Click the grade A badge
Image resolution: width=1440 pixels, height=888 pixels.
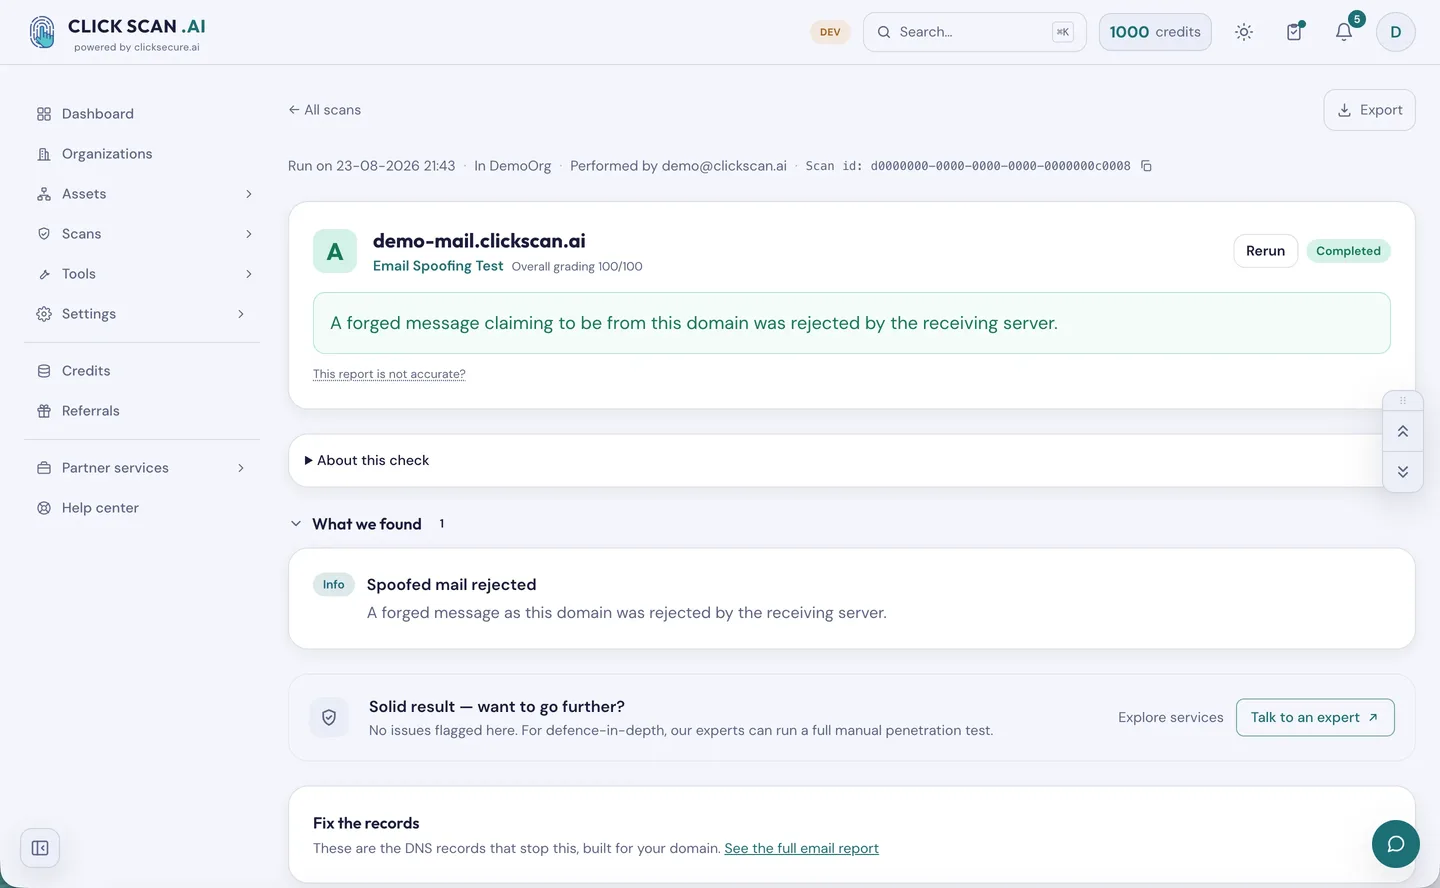pyautogui.click(x=335, y=252)
